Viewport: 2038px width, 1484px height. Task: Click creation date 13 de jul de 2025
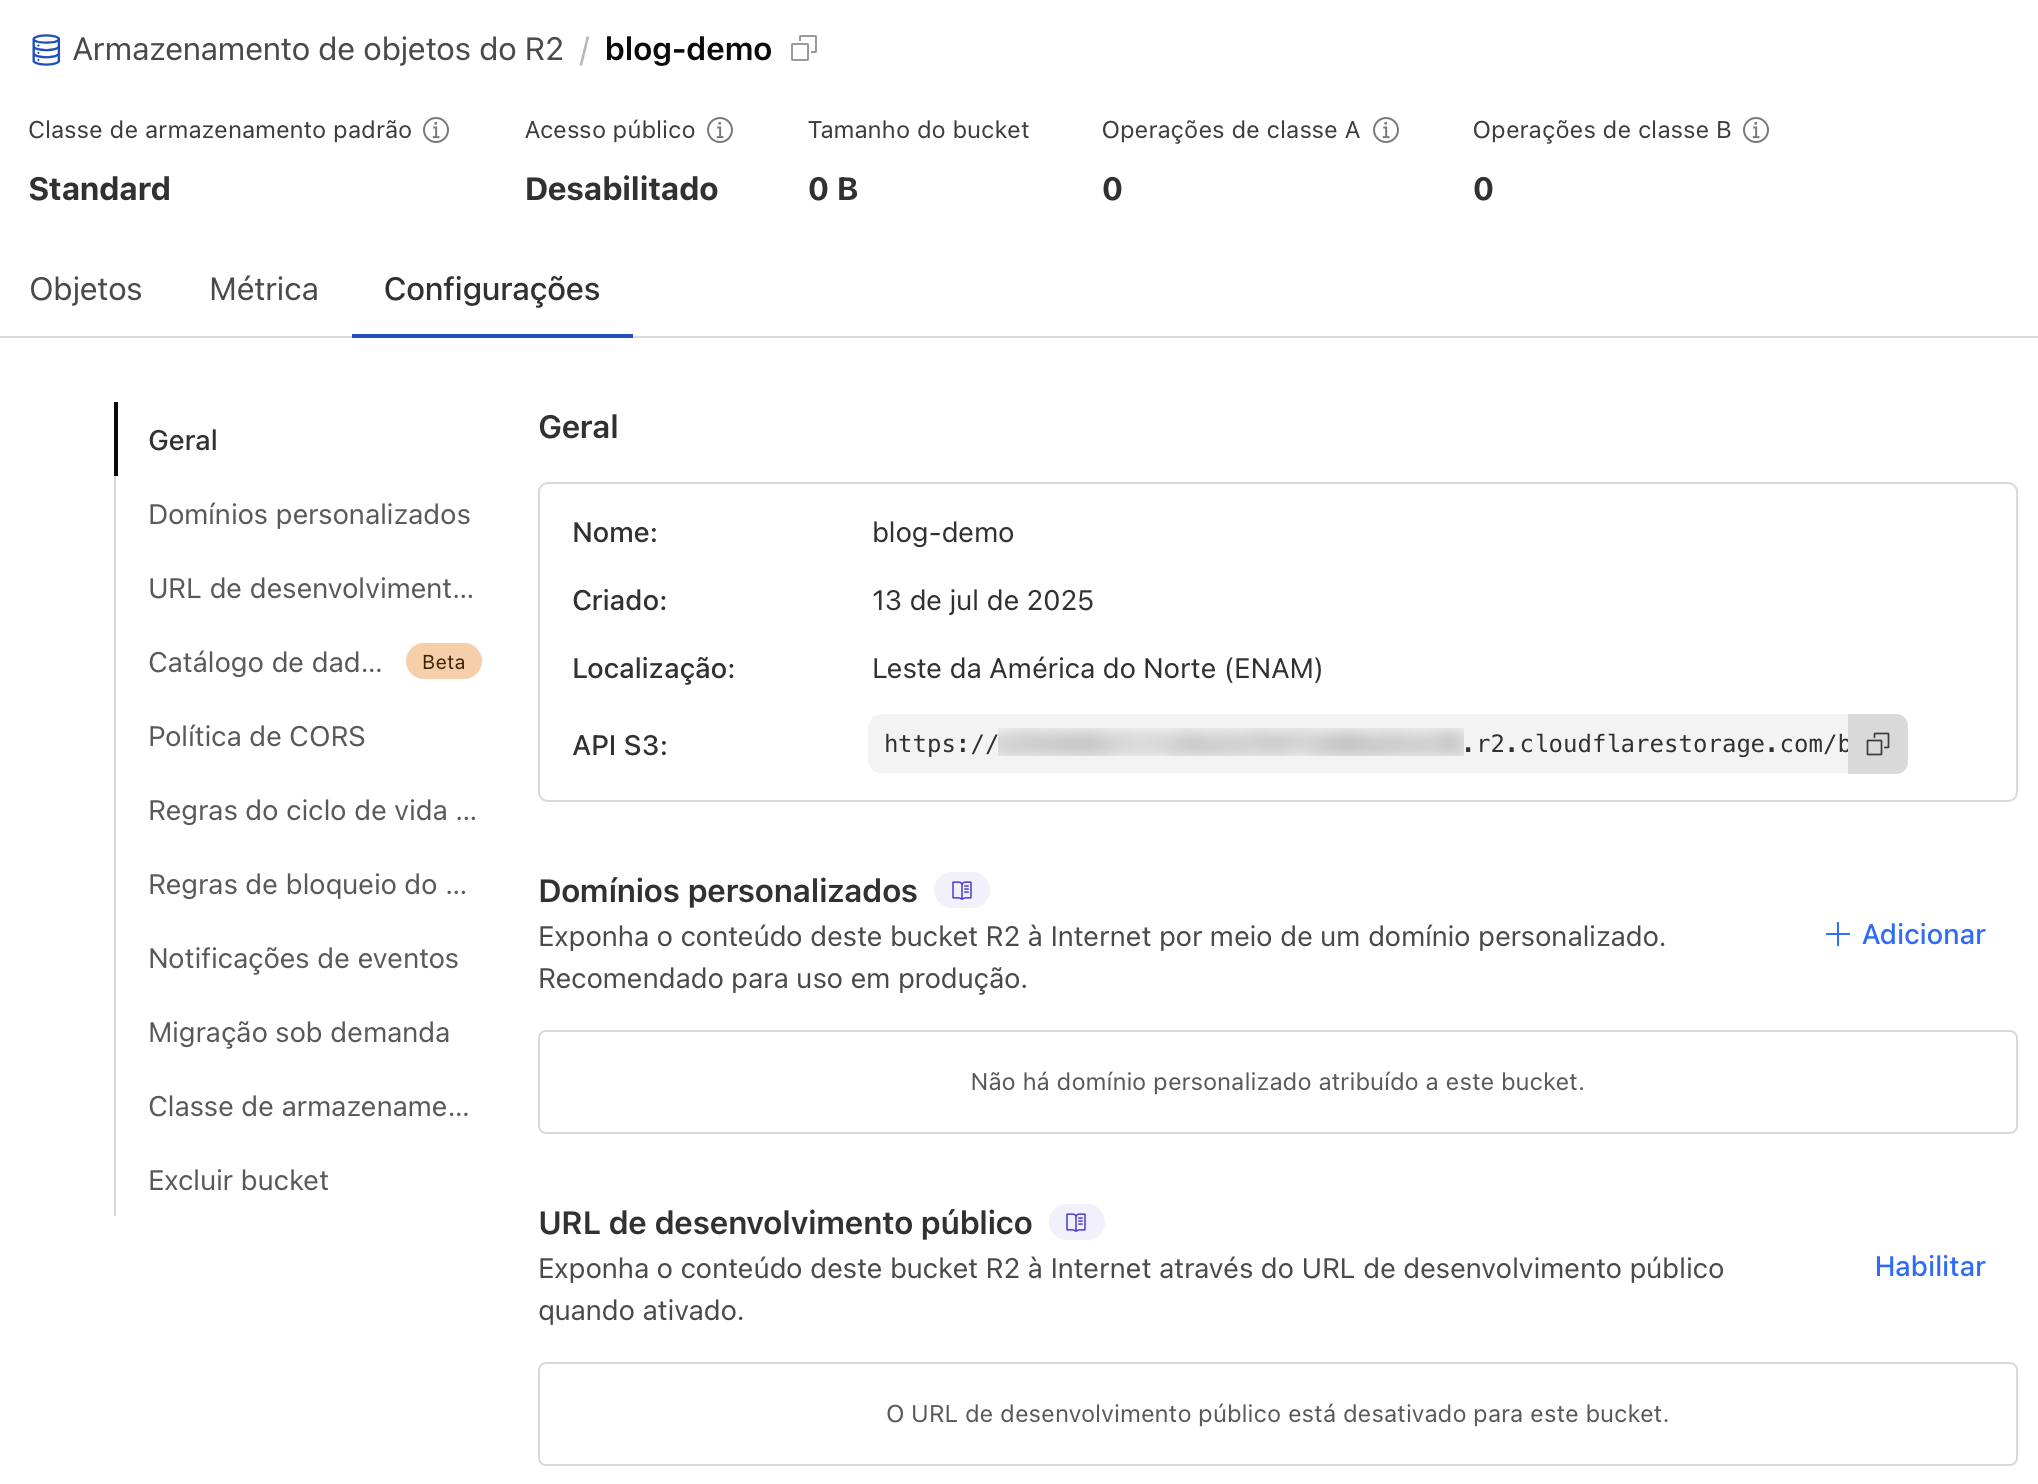point(983,600)
